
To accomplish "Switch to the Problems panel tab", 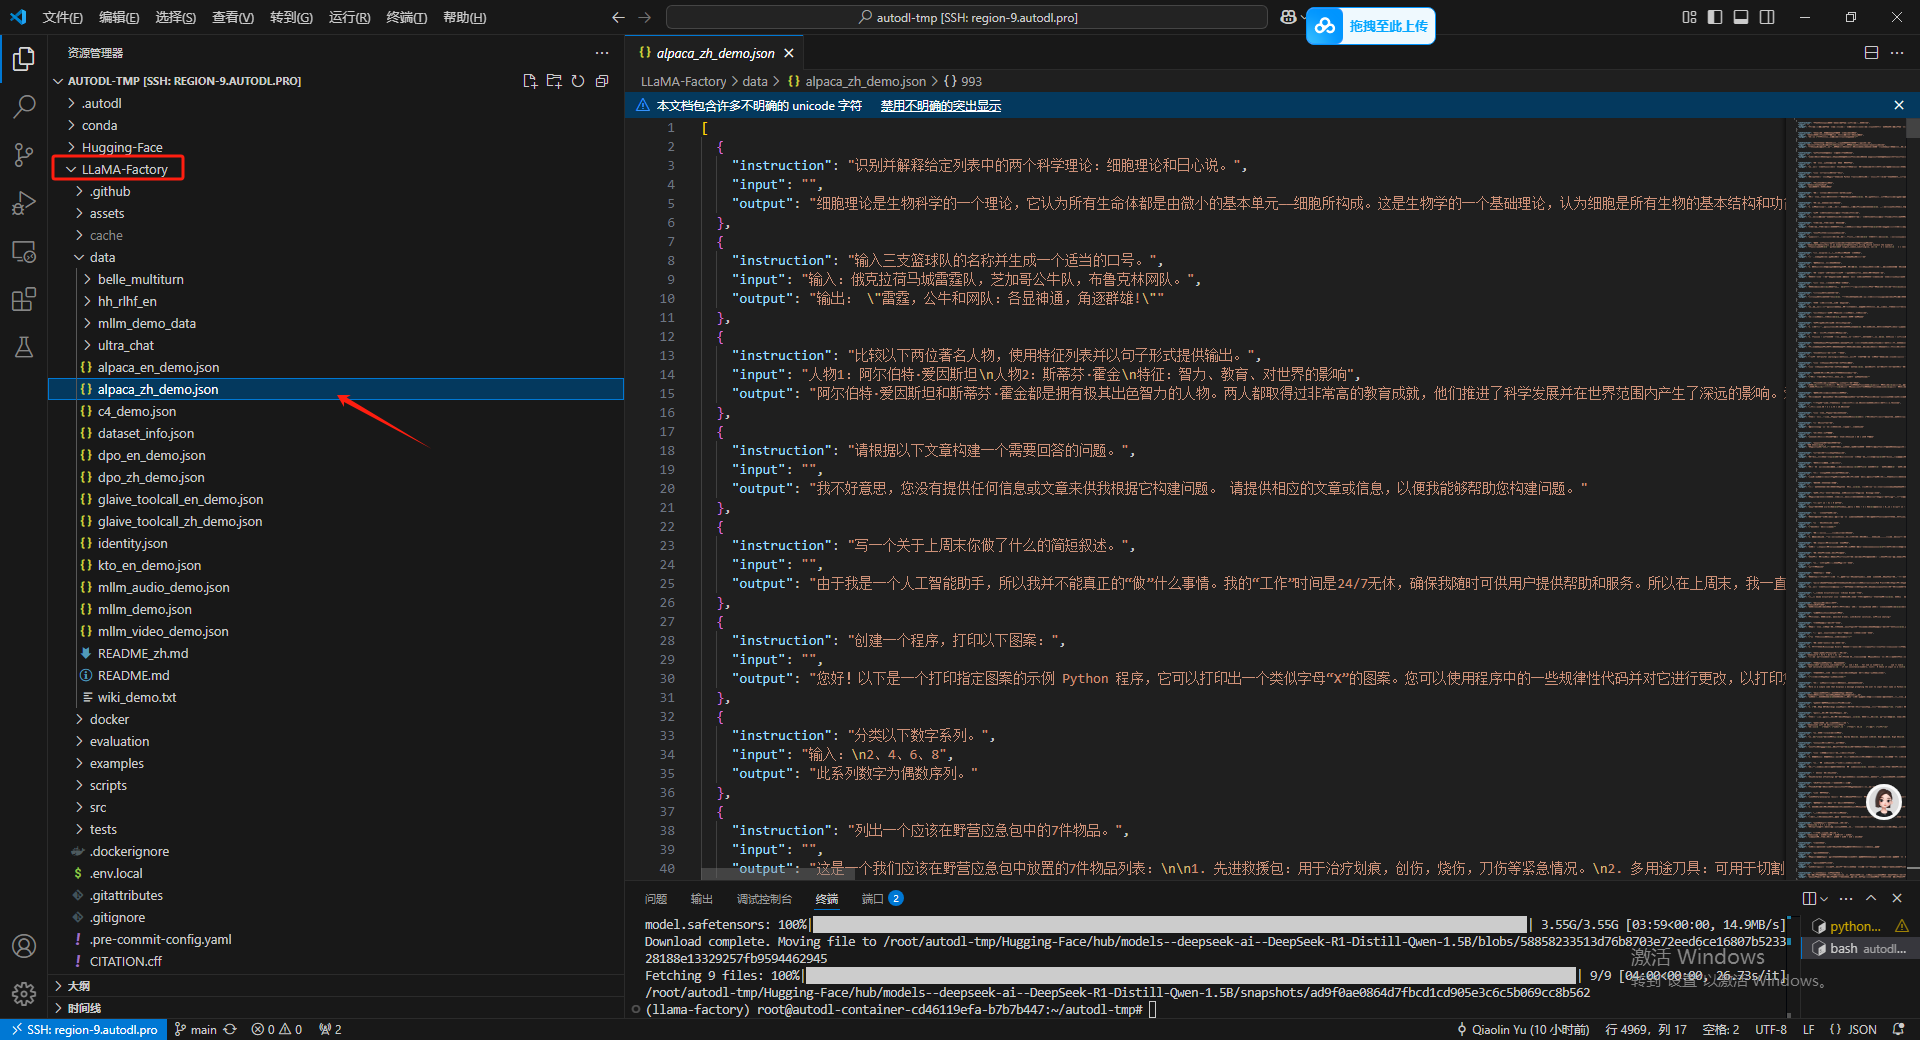I will 656,899.
